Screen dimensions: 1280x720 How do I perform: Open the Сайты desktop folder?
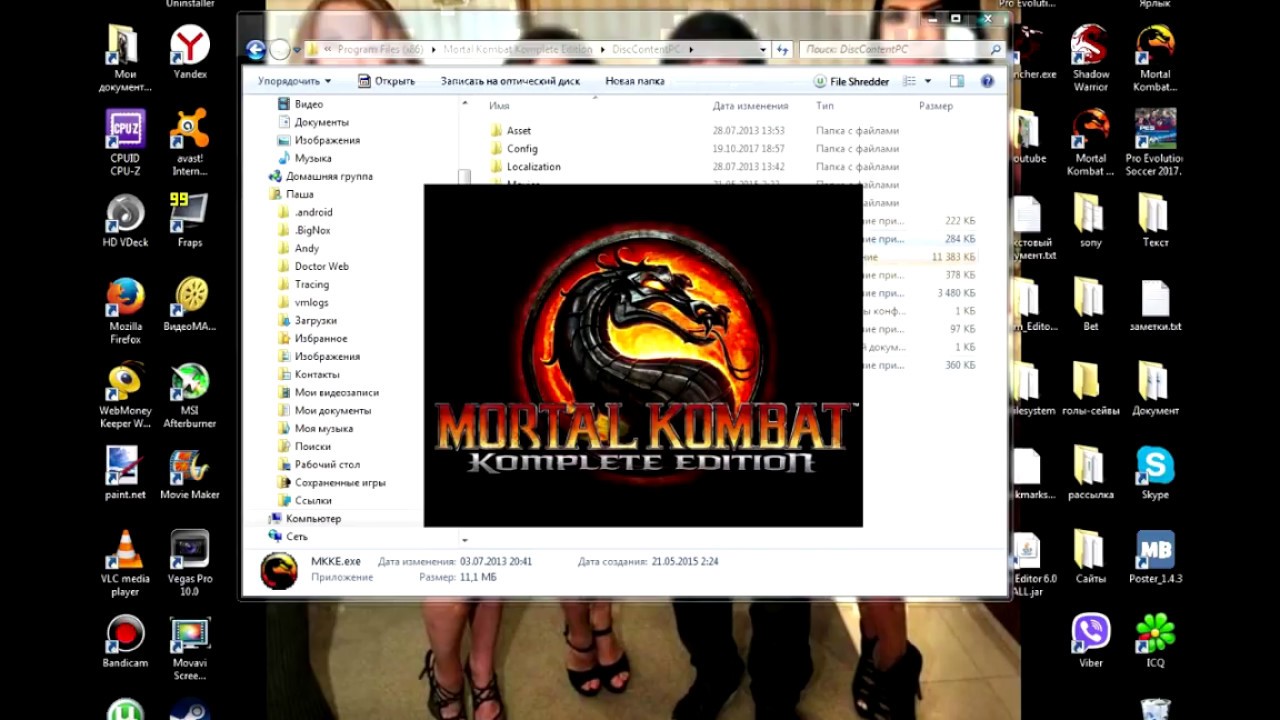(1090, 558)
